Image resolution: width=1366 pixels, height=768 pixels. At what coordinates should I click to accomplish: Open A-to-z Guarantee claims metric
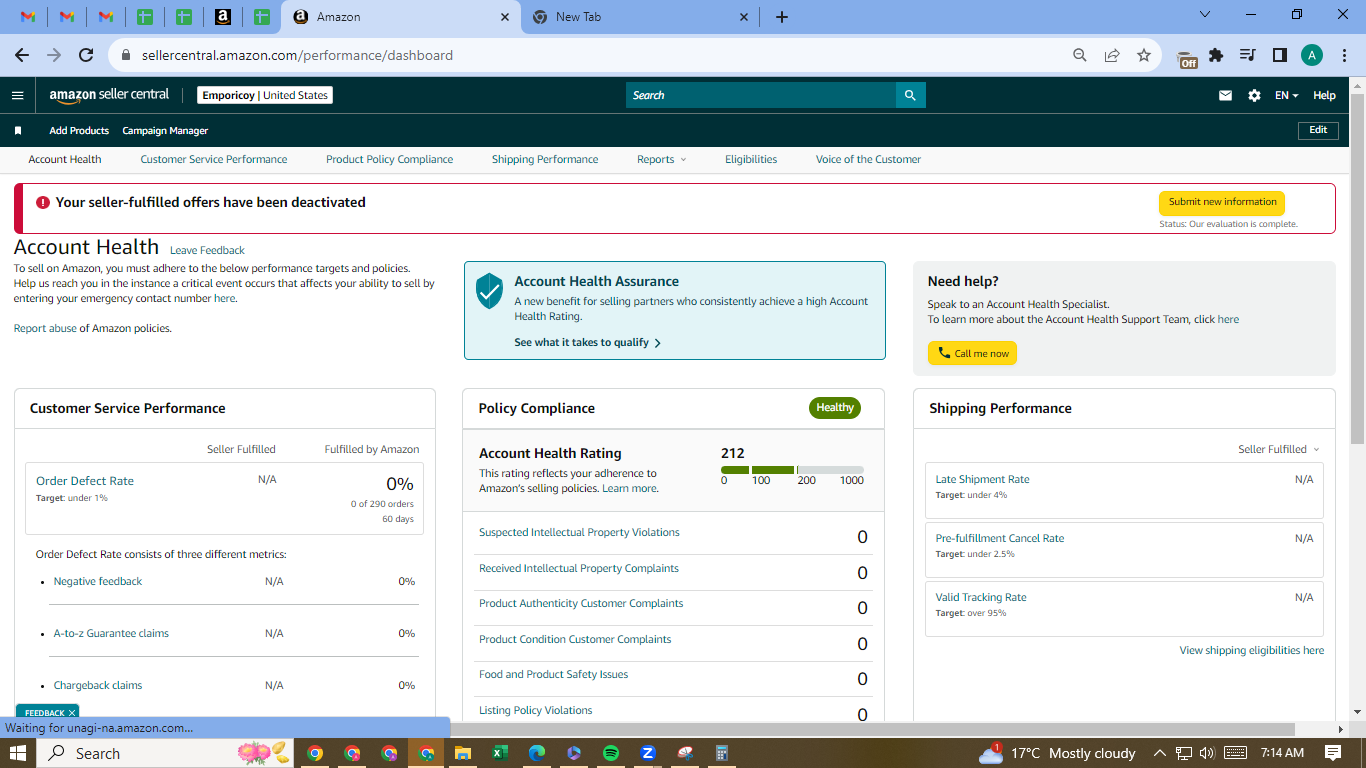[x=111, y=633]
